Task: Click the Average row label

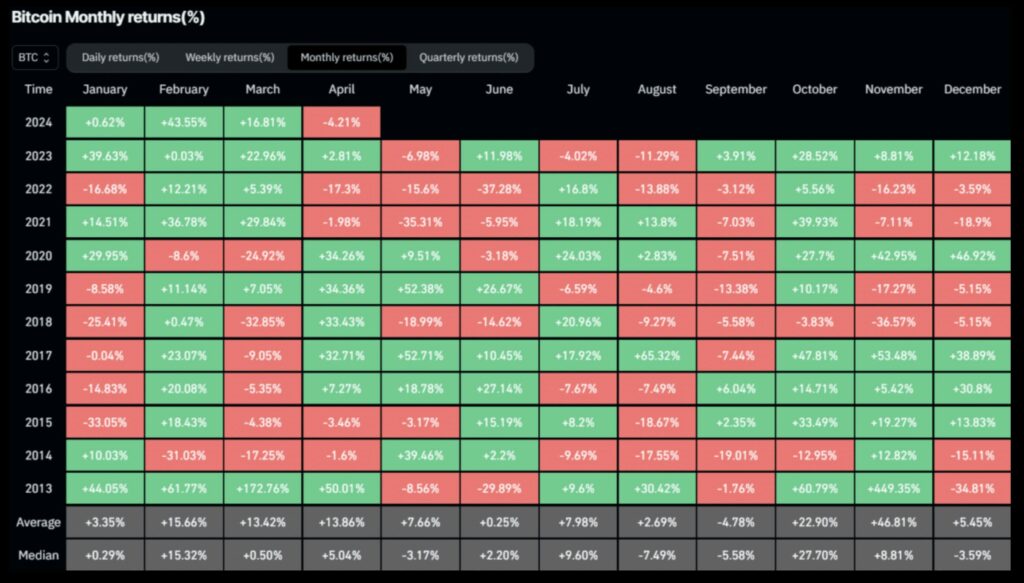Action: click(x=38, y=521)
